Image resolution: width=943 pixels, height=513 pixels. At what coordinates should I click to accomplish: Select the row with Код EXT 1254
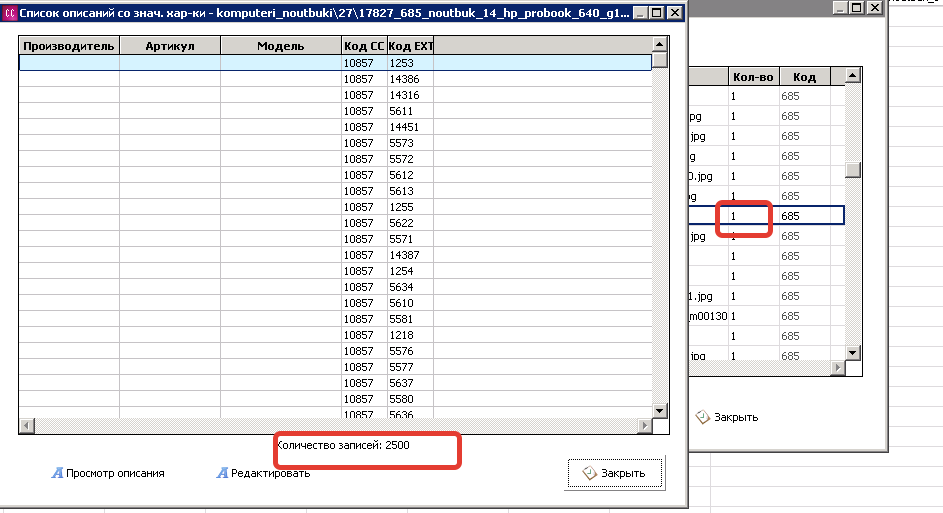click(x=336, y=271)
